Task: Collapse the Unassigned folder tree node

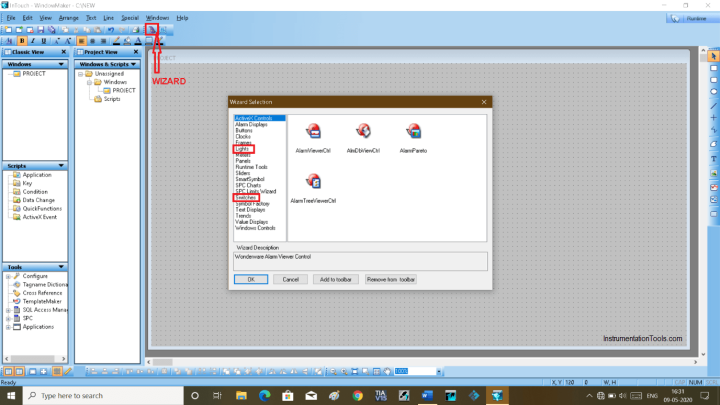Action: coord(81,74)
